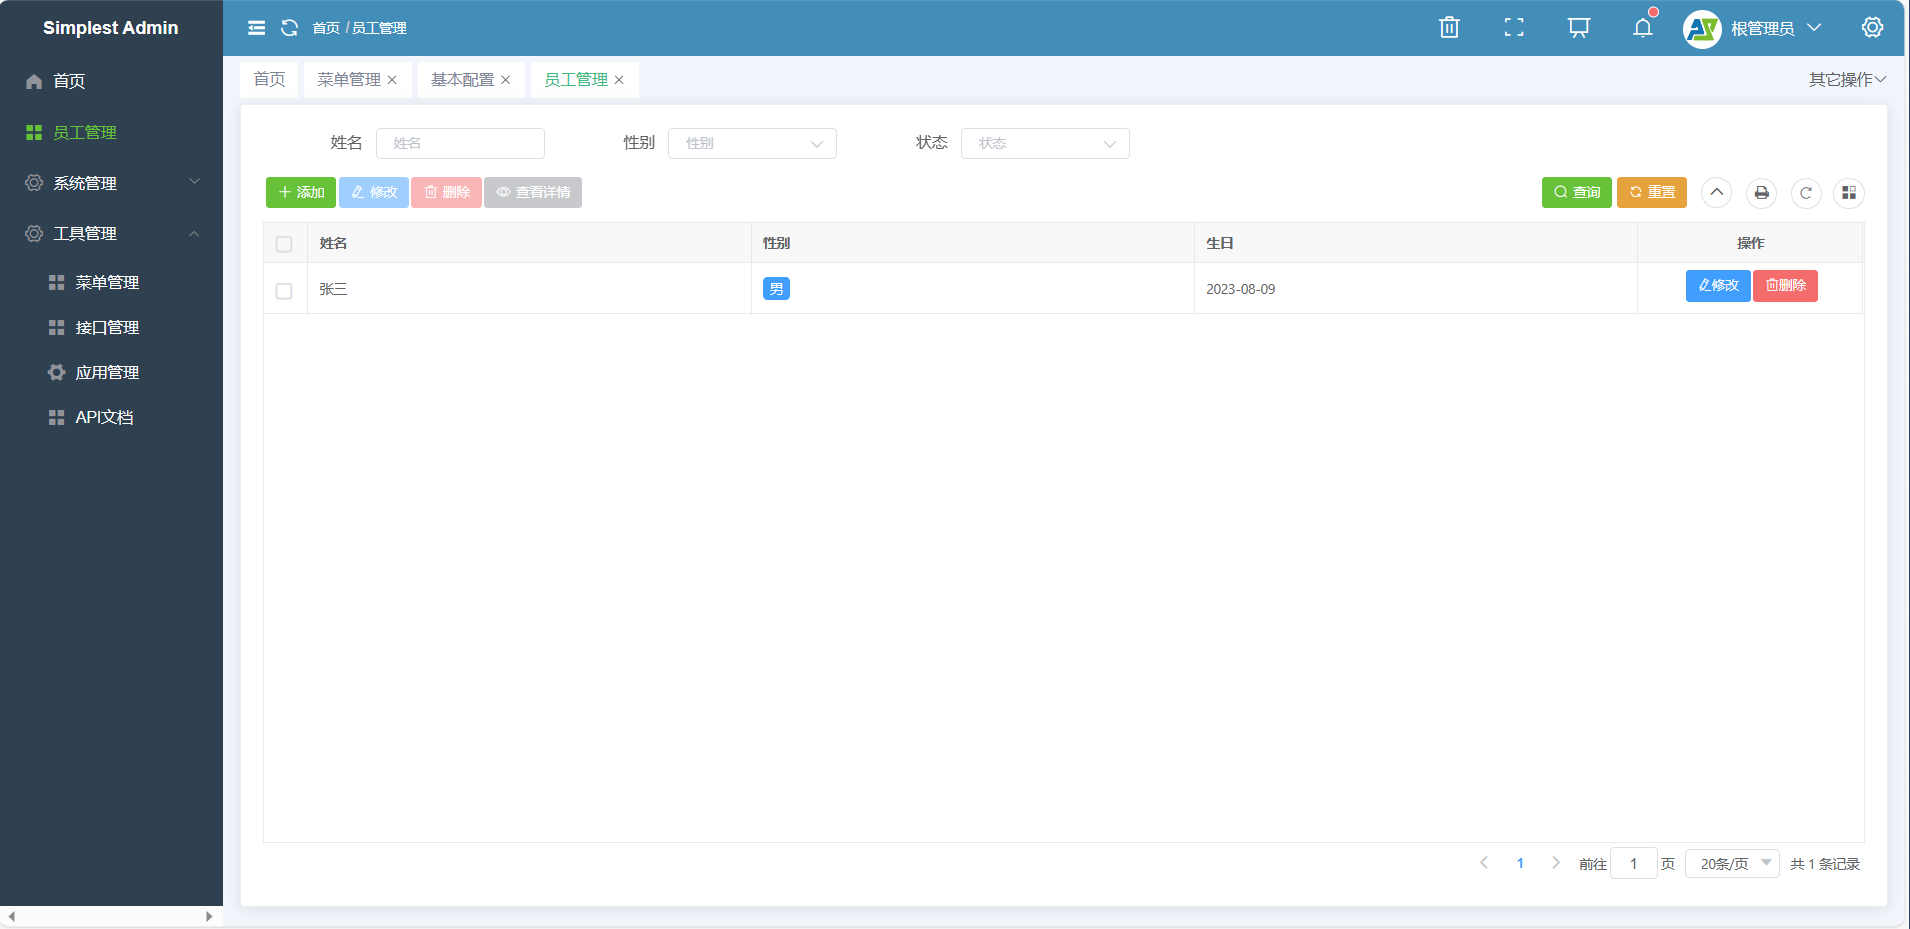1910x929 pixels.
Task: Toggle fullscreen mode icon
Action: click(x=1514, y=28)
